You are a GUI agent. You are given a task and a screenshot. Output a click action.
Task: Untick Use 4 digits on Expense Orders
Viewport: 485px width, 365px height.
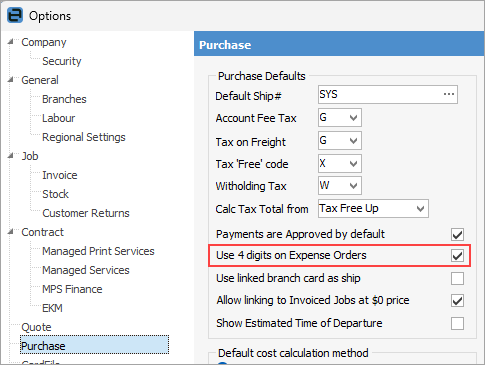[x=457, y=256]
